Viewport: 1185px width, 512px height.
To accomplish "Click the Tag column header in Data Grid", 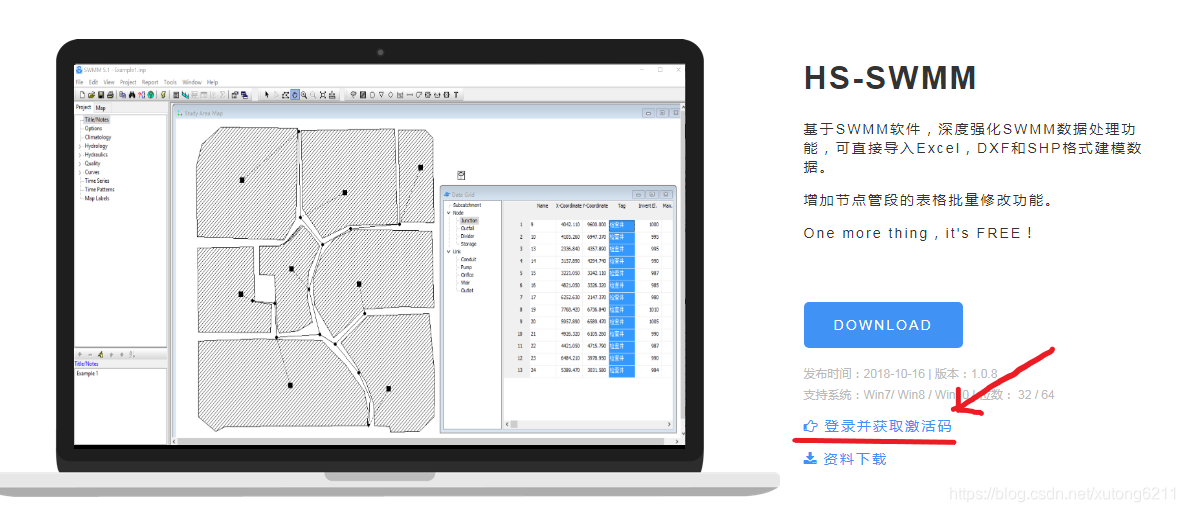I will tap(621, 205).
